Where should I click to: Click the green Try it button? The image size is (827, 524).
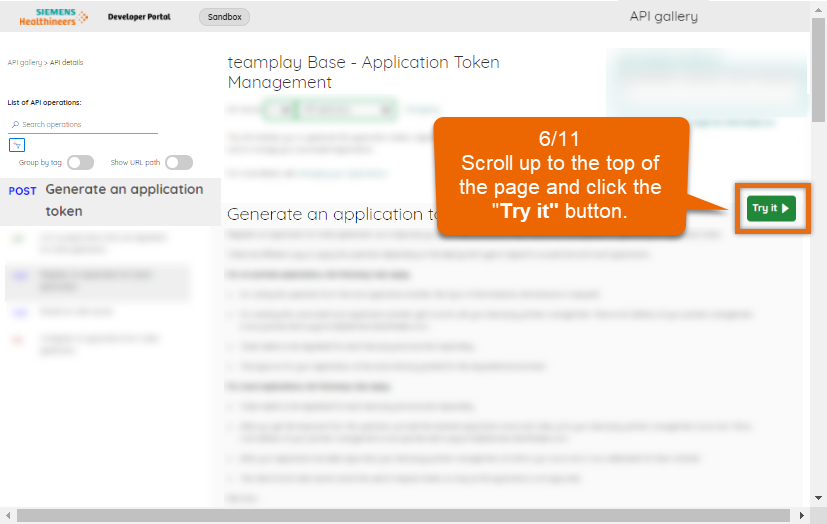point(771,208)
